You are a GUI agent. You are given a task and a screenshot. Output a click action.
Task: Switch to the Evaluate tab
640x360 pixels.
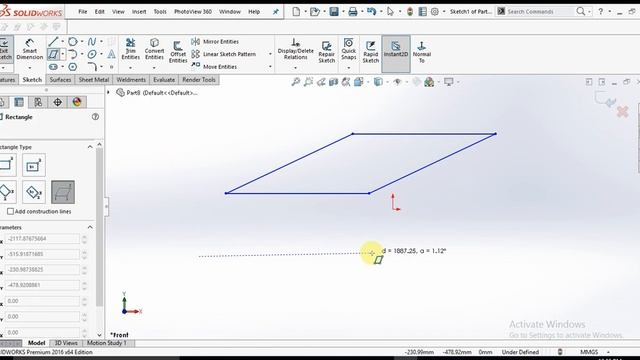(x=164, y=80)
